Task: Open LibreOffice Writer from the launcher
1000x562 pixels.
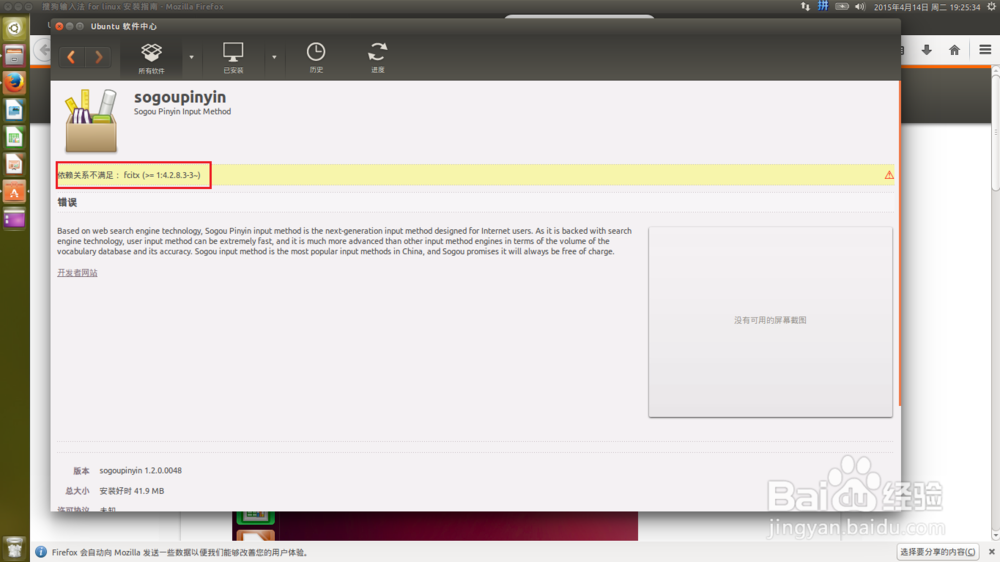Action: coord(14,110)
